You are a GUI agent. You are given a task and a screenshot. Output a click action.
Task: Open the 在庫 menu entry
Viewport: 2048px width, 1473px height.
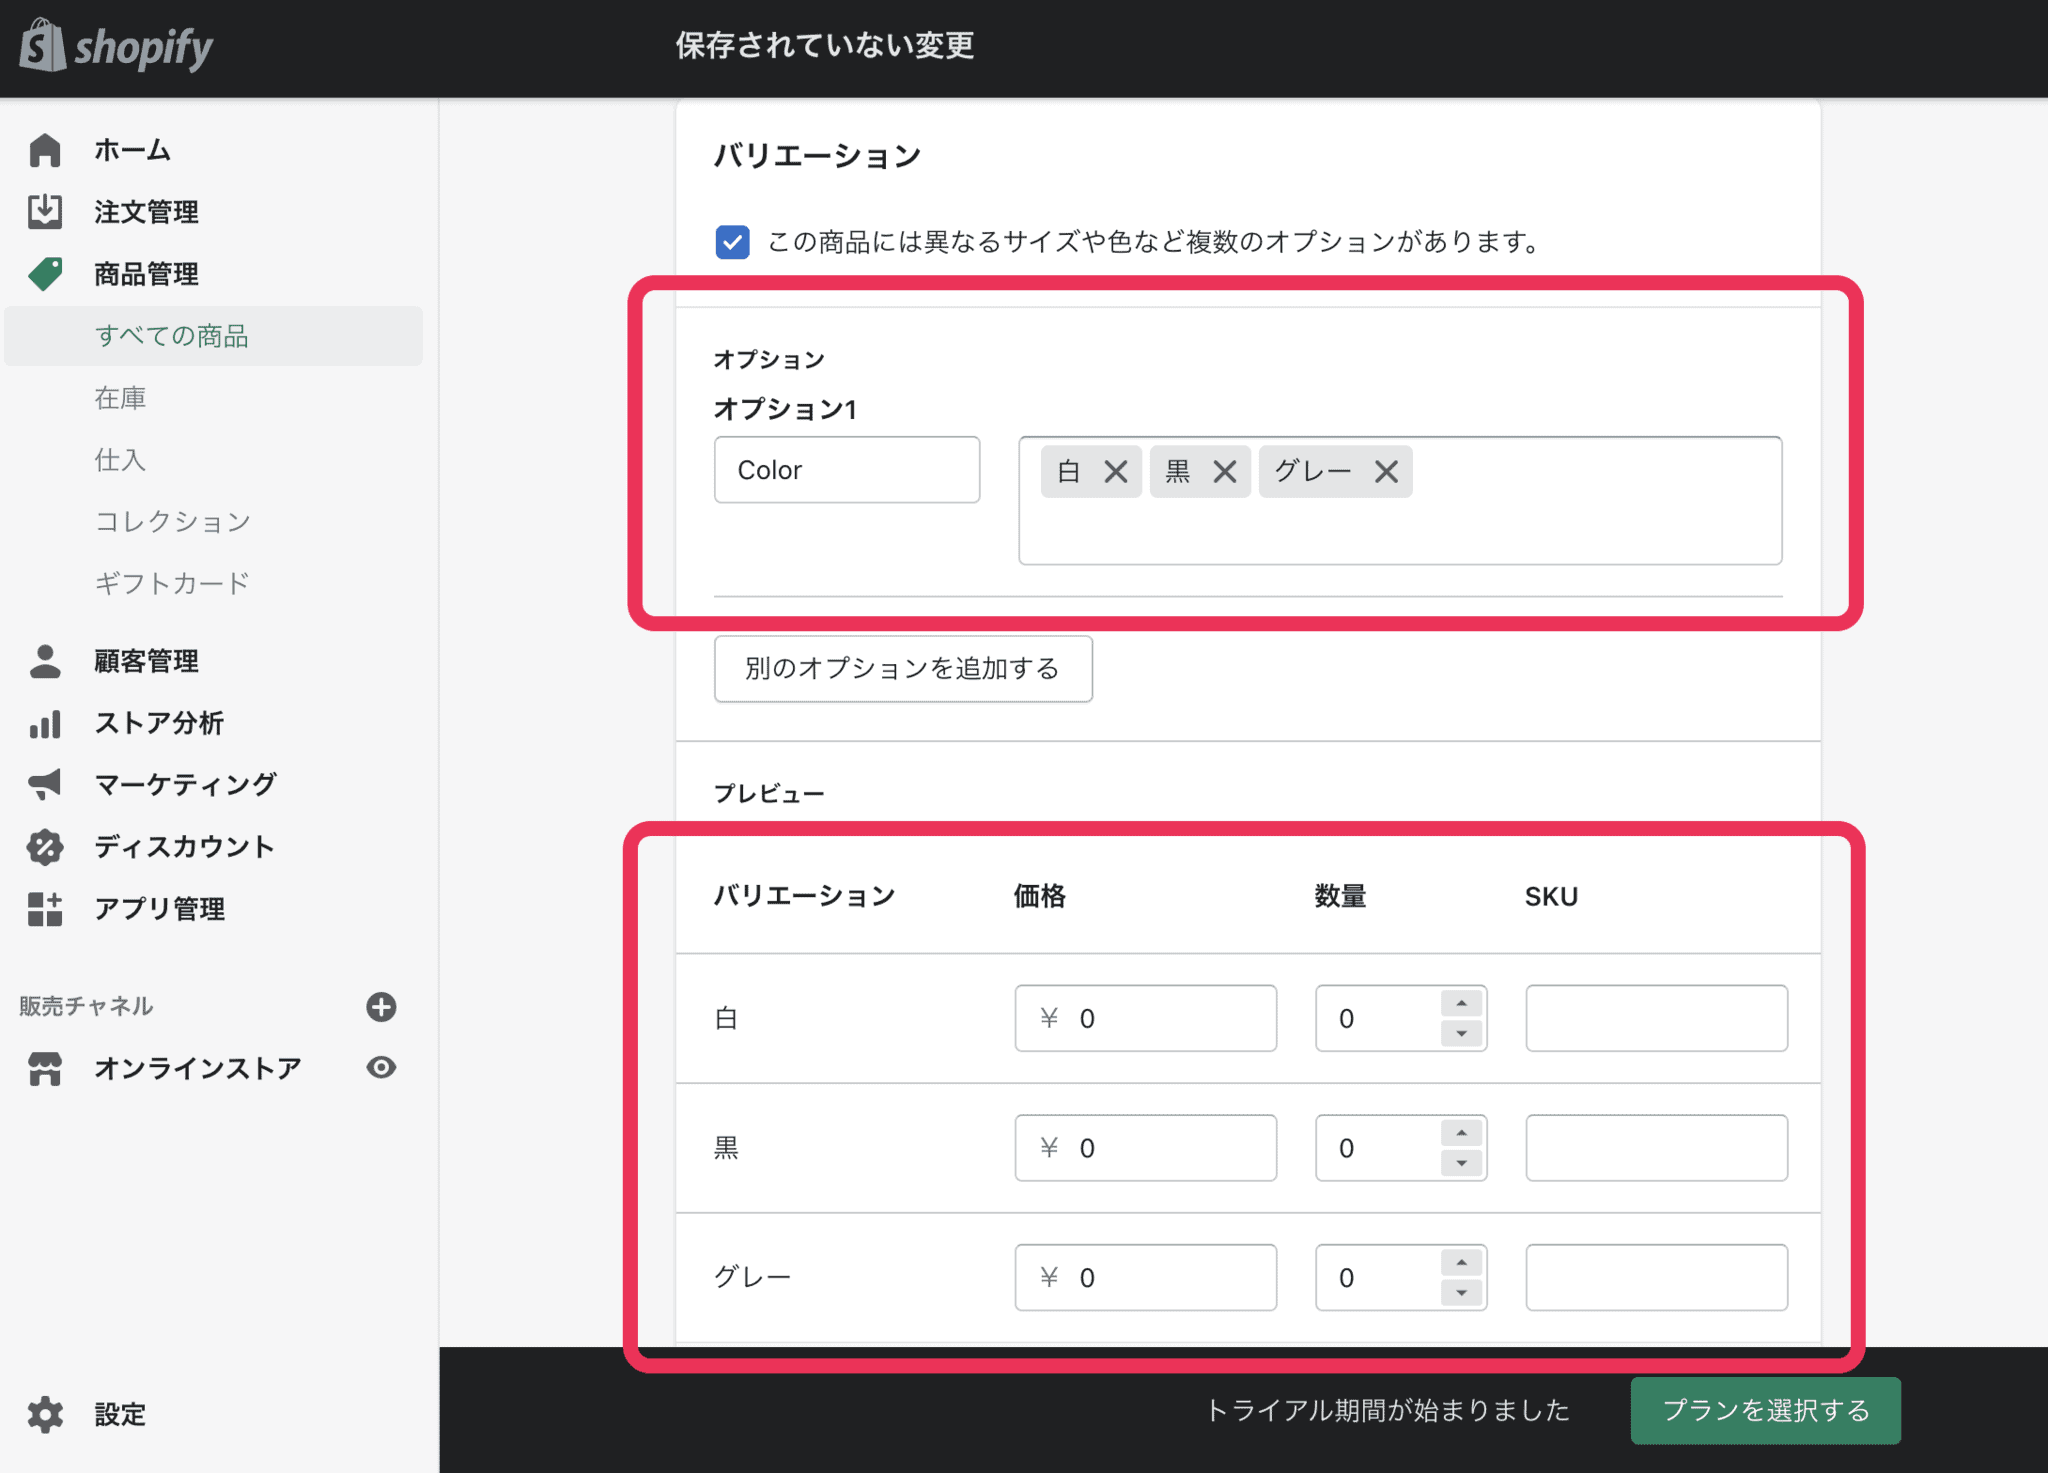coord(119,397)
